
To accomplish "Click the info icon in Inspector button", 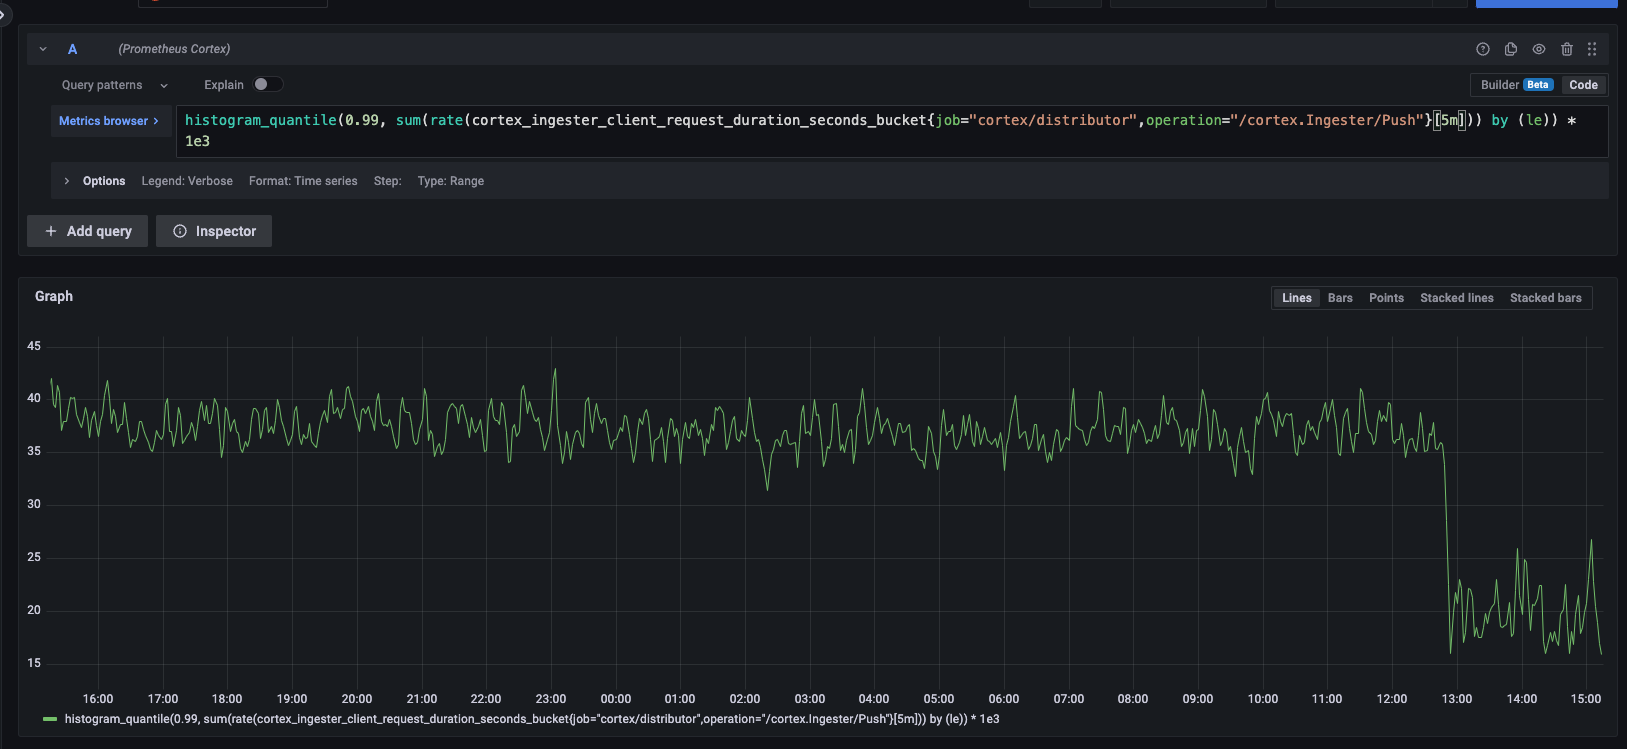I will (180, 231).
